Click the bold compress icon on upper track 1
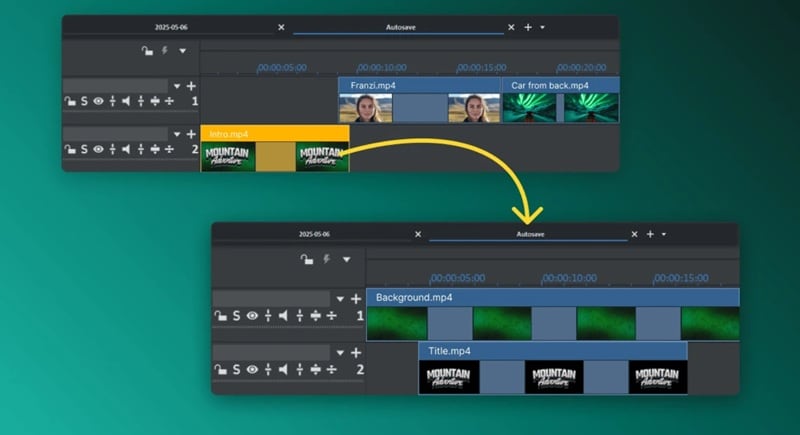The height and width of the screenshot is (435, 800). pos(155,101)
